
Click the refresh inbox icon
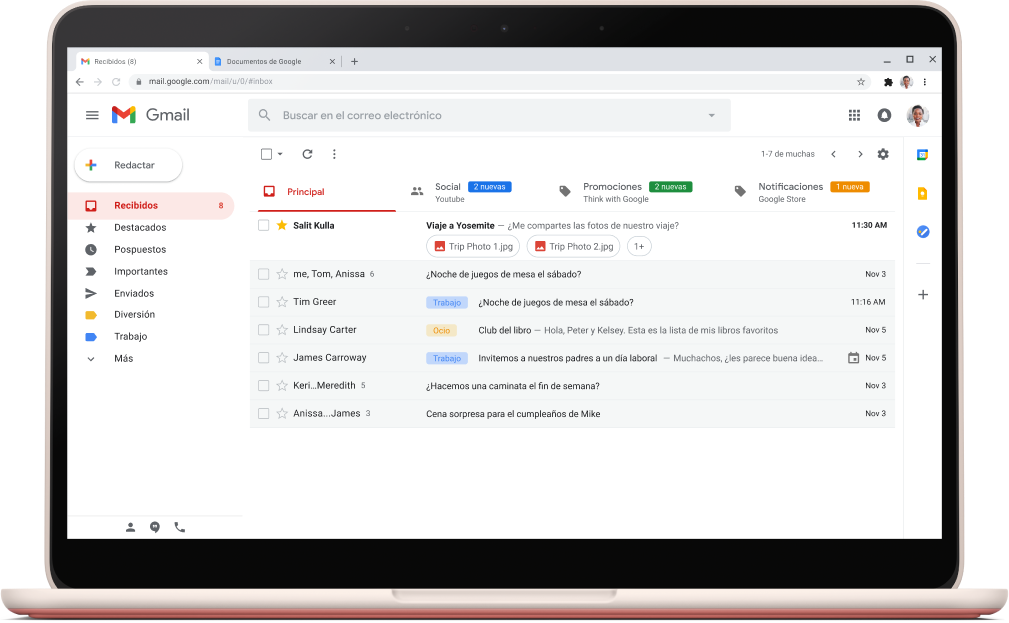click(x=307, y=154)
